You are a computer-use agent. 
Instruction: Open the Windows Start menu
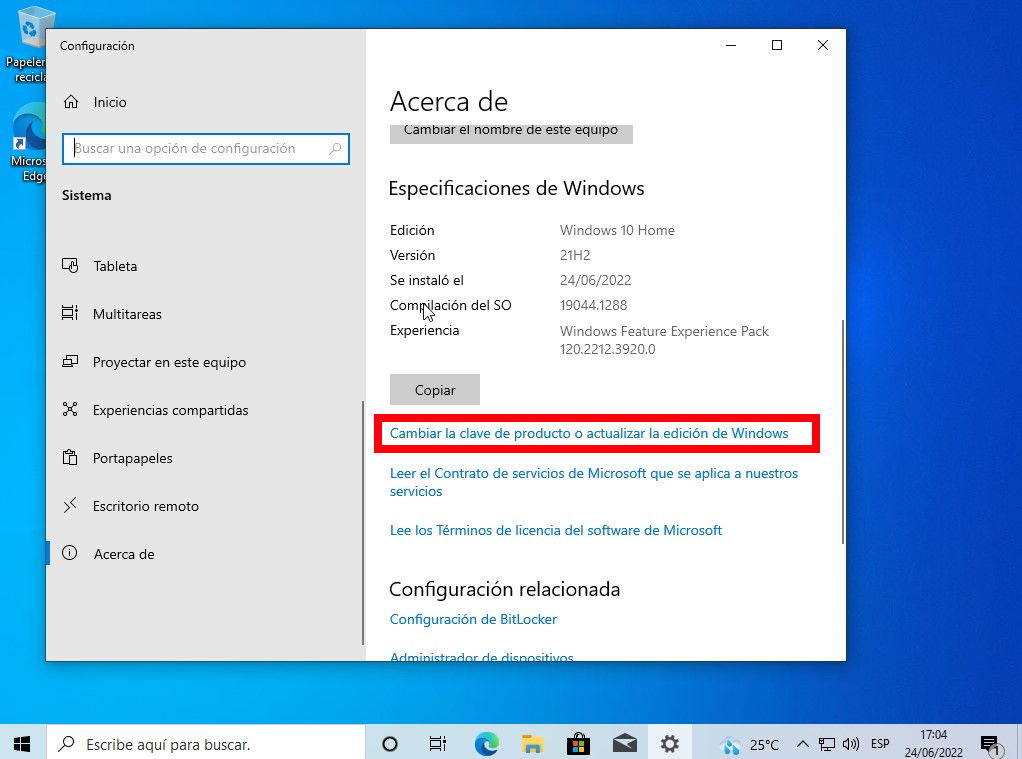(22, 743)
